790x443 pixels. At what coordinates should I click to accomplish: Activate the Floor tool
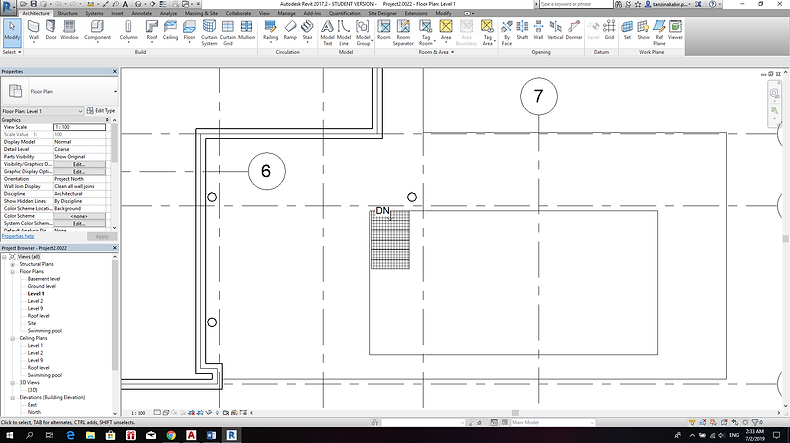(x=189, y=30)
